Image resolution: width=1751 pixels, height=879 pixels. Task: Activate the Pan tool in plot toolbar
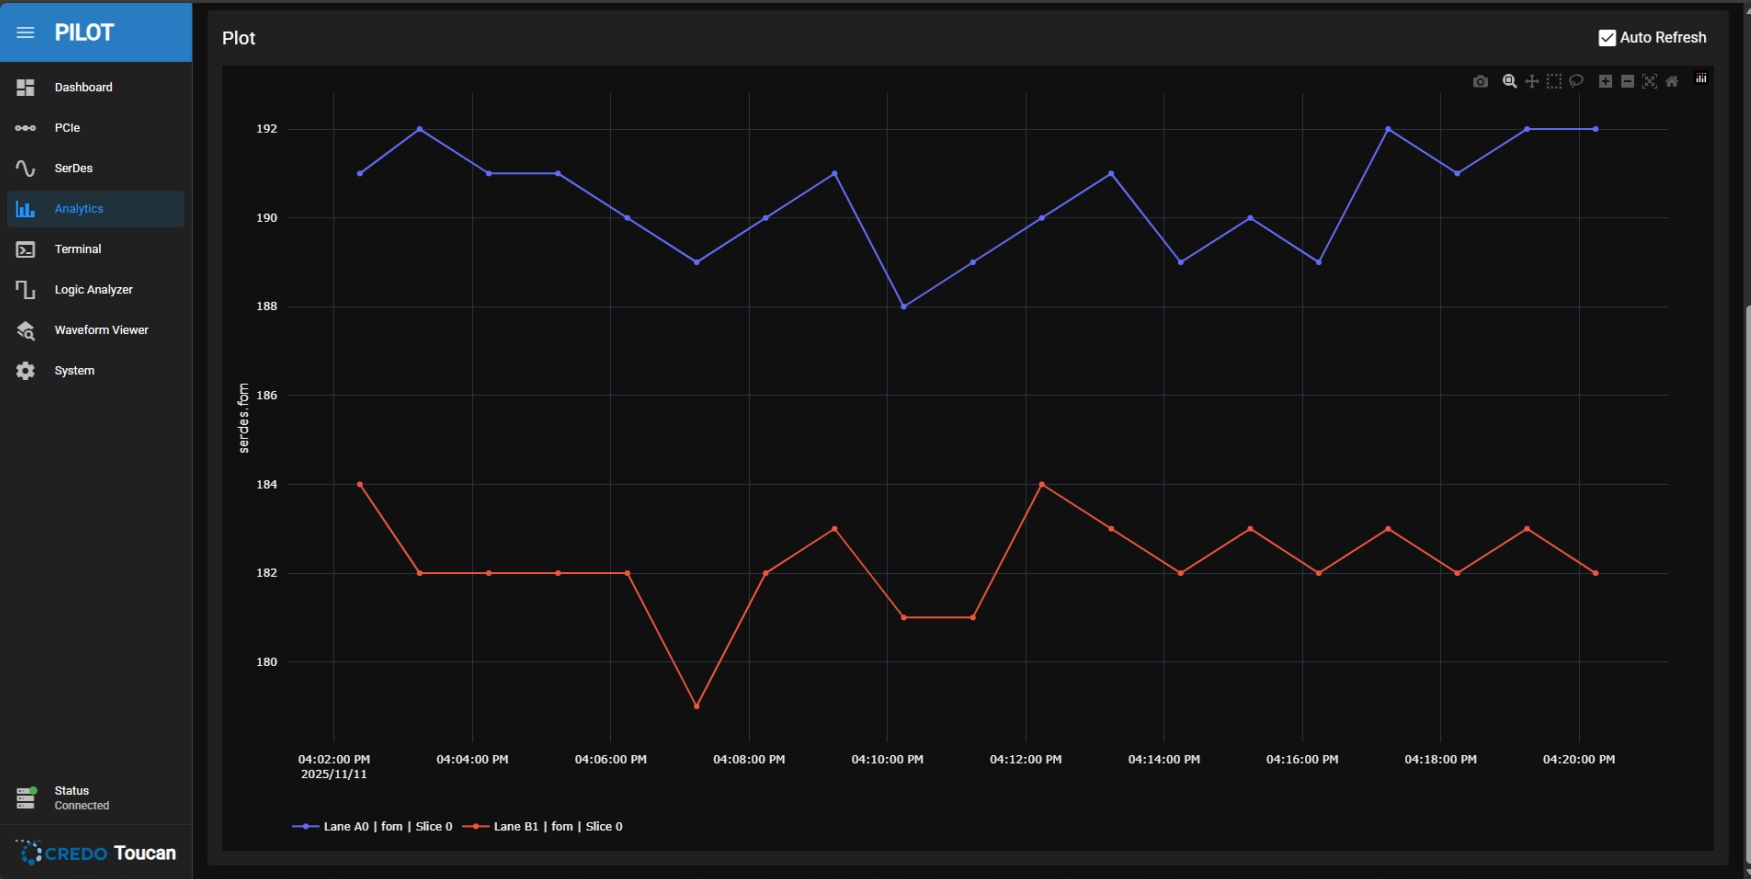[x=1531, y=81]
